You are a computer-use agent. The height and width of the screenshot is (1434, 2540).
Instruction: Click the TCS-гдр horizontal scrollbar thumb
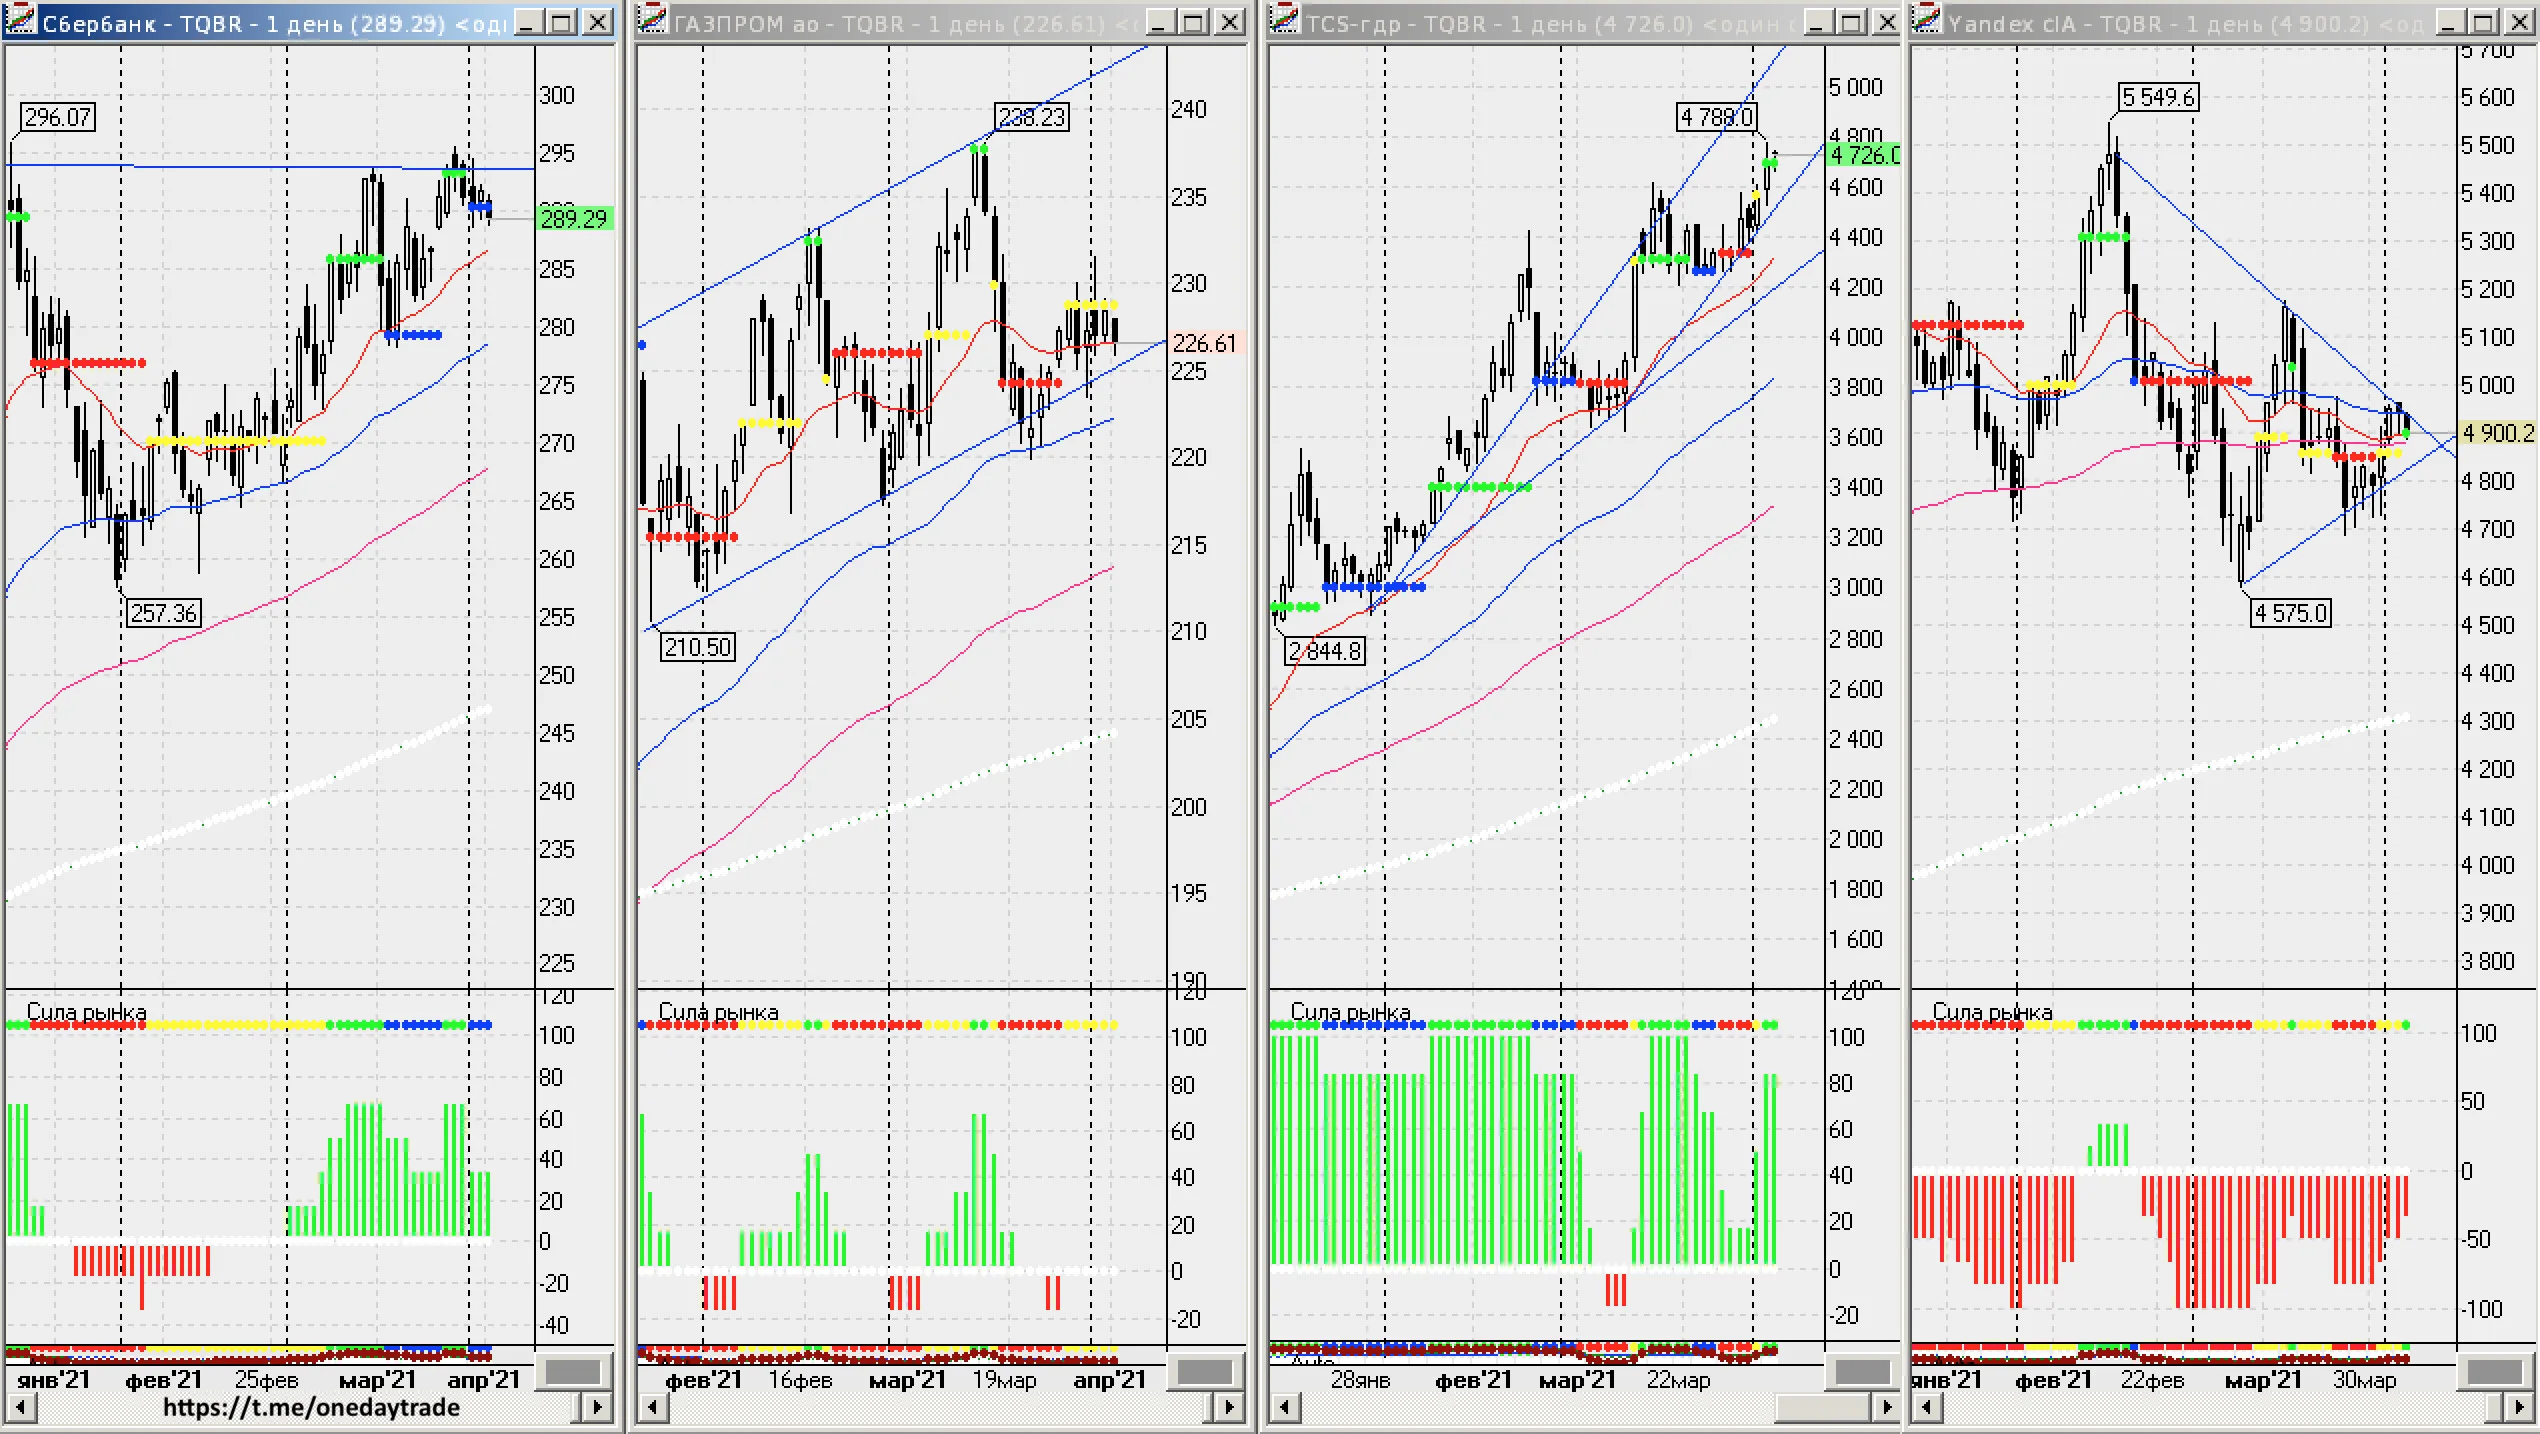tap(1822, 1408)
